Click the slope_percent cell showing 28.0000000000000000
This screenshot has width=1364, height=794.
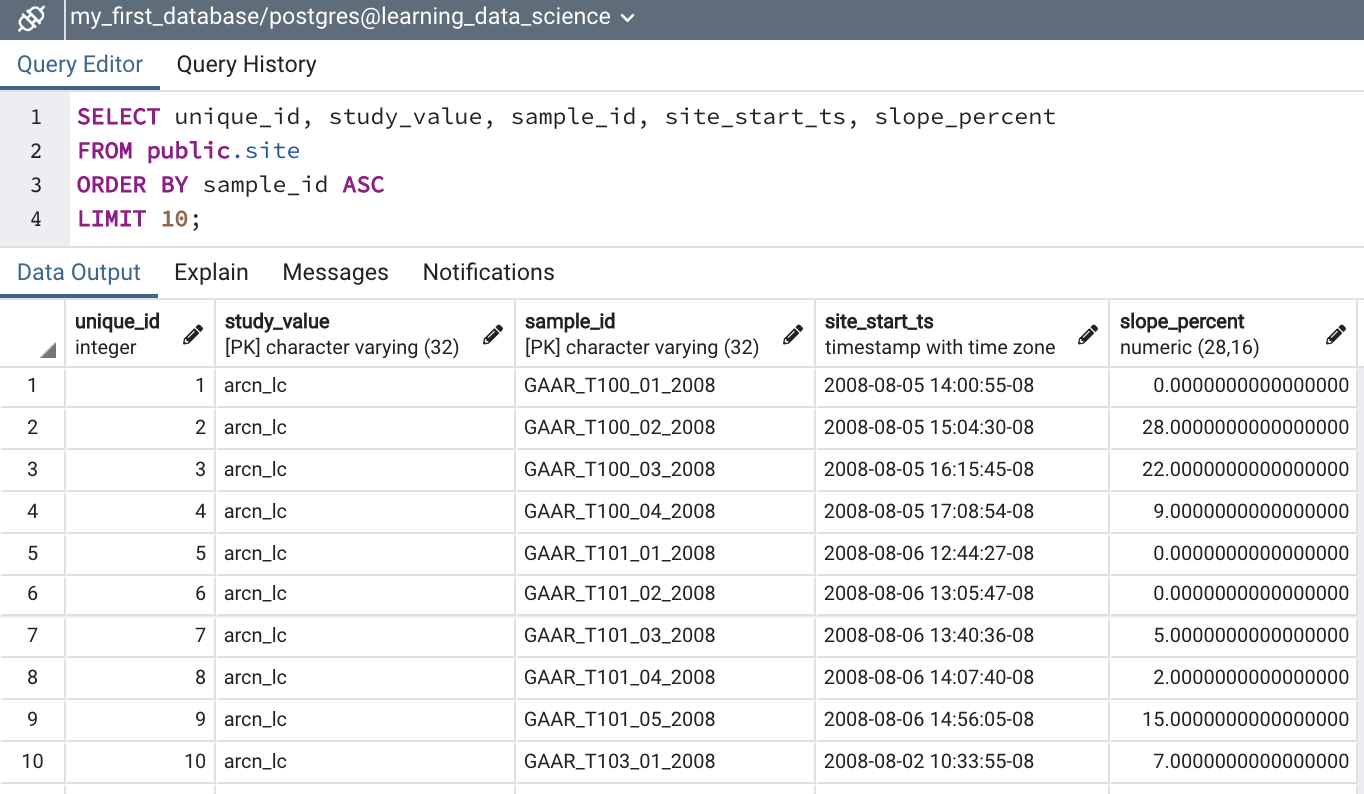[1245, 427]
